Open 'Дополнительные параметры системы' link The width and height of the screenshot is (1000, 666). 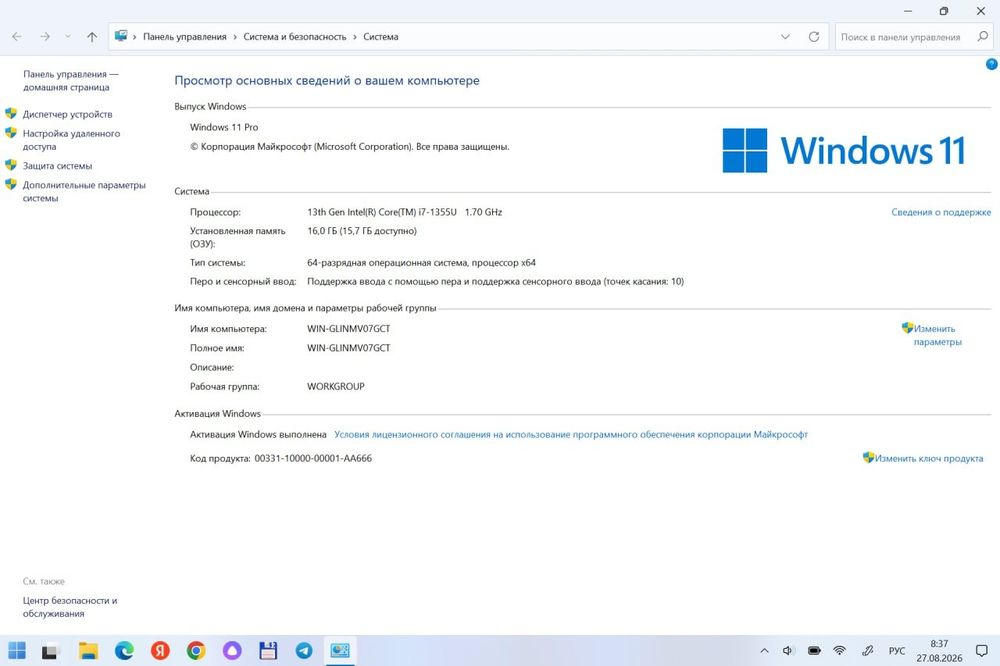(x=84, y=191)
